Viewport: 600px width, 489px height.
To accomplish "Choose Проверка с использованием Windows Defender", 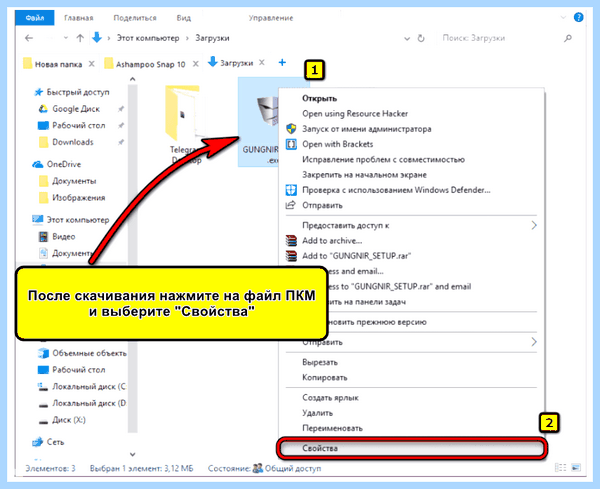I will point(396,190).
